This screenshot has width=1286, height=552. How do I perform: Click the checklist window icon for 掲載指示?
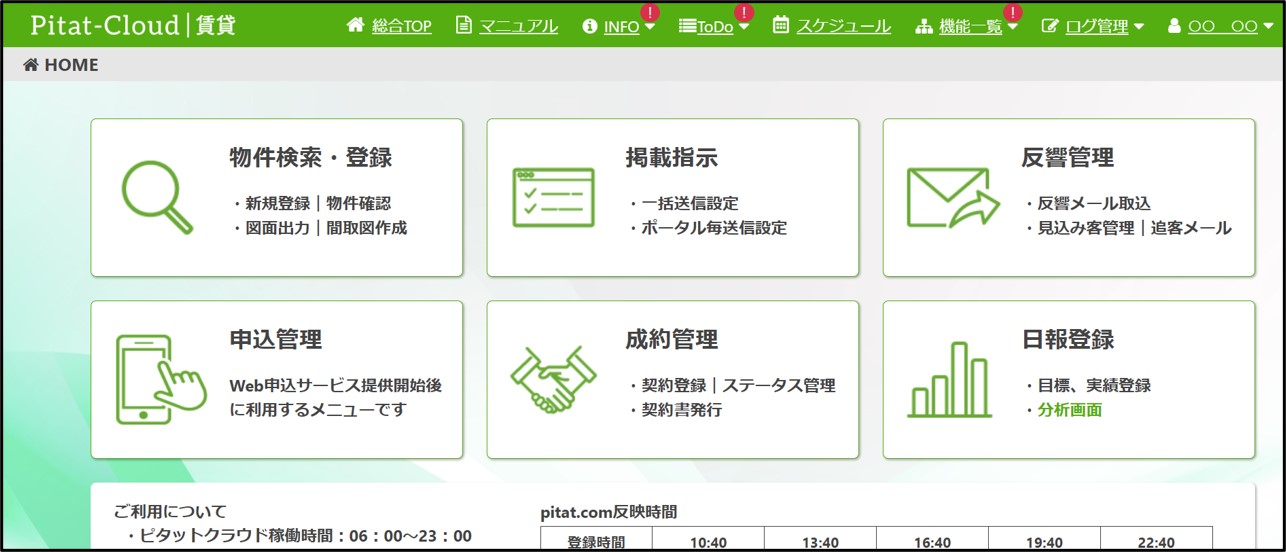tap(553, 197)
